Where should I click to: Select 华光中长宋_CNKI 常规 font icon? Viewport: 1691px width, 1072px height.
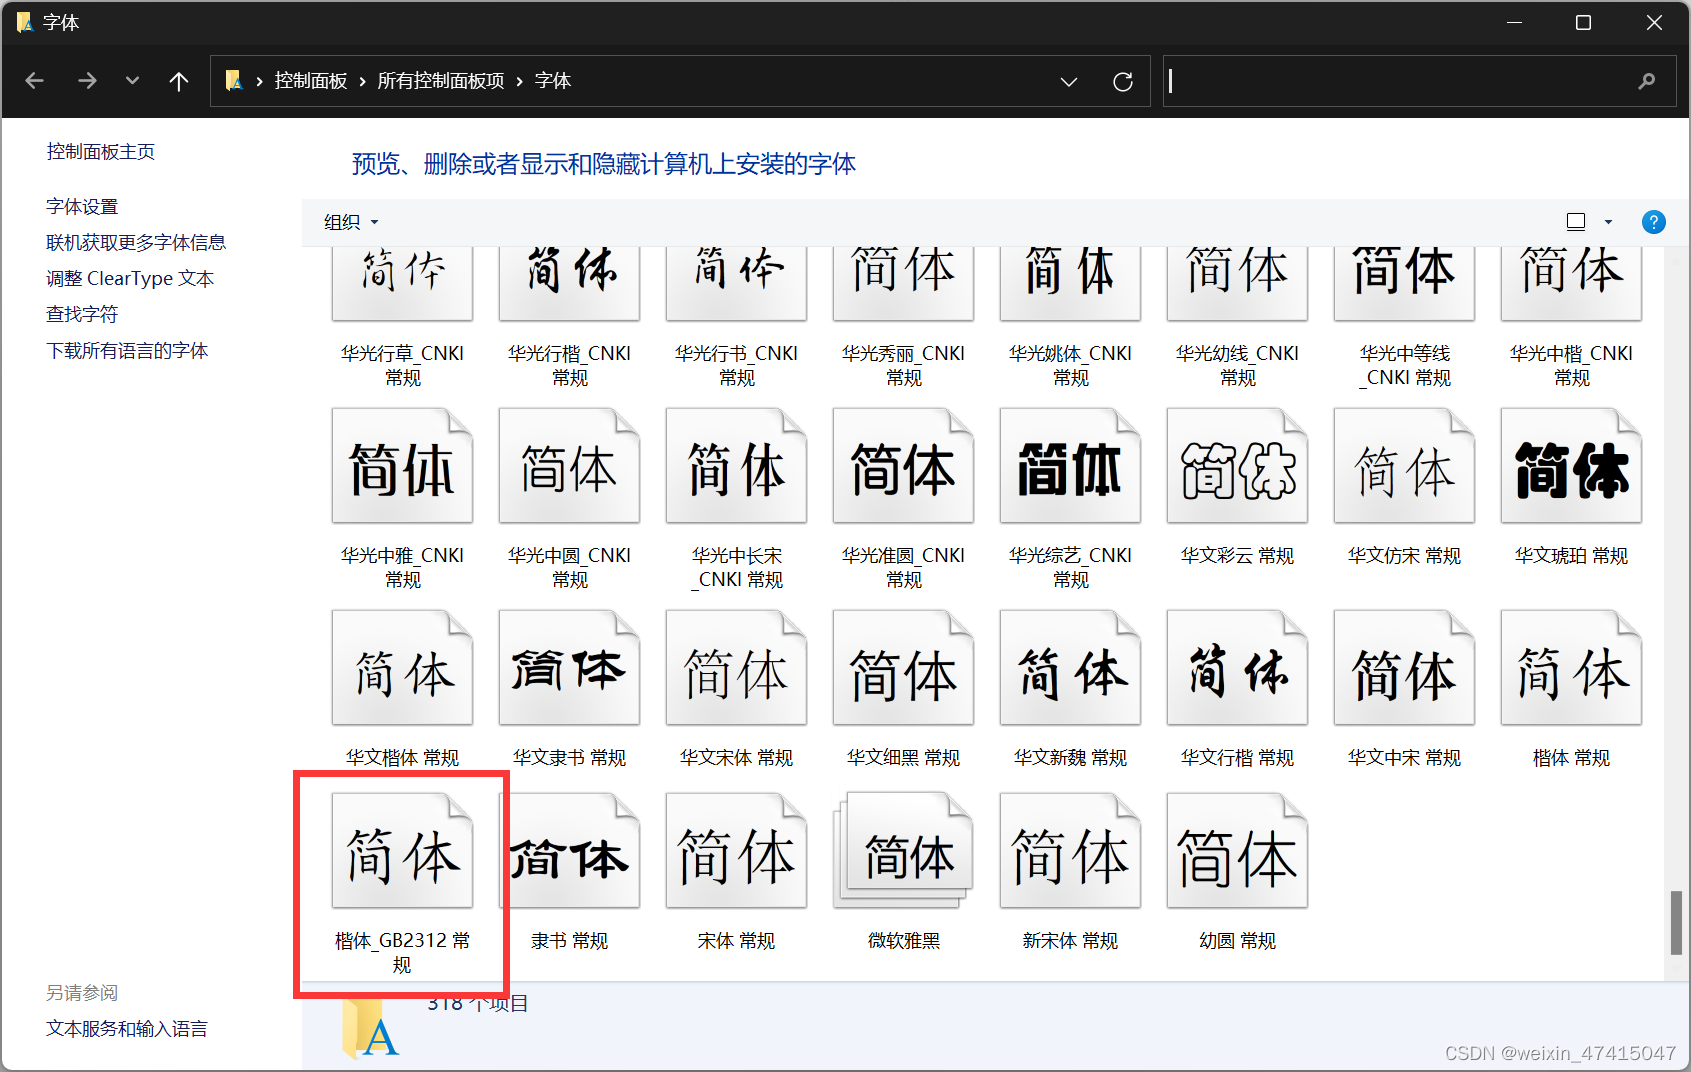pyautogui.click(x=737, y=466)
